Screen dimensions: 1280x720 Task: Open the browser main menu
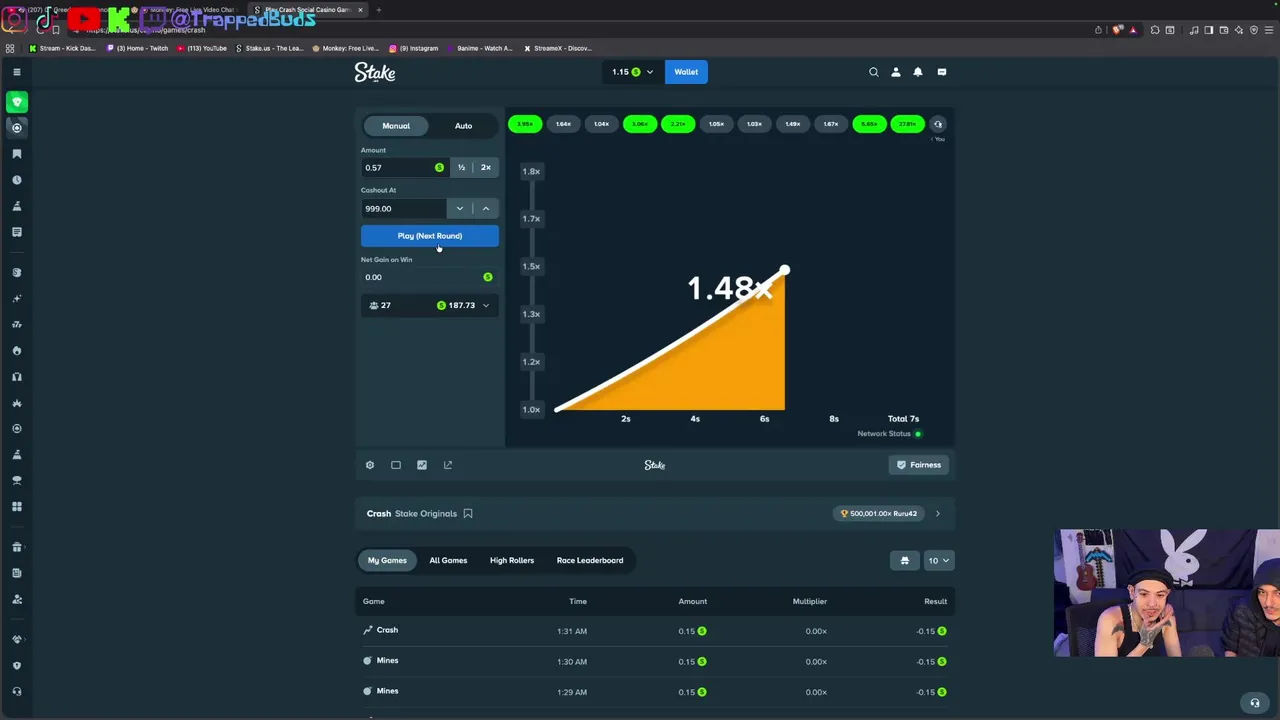pos(1268,30)
